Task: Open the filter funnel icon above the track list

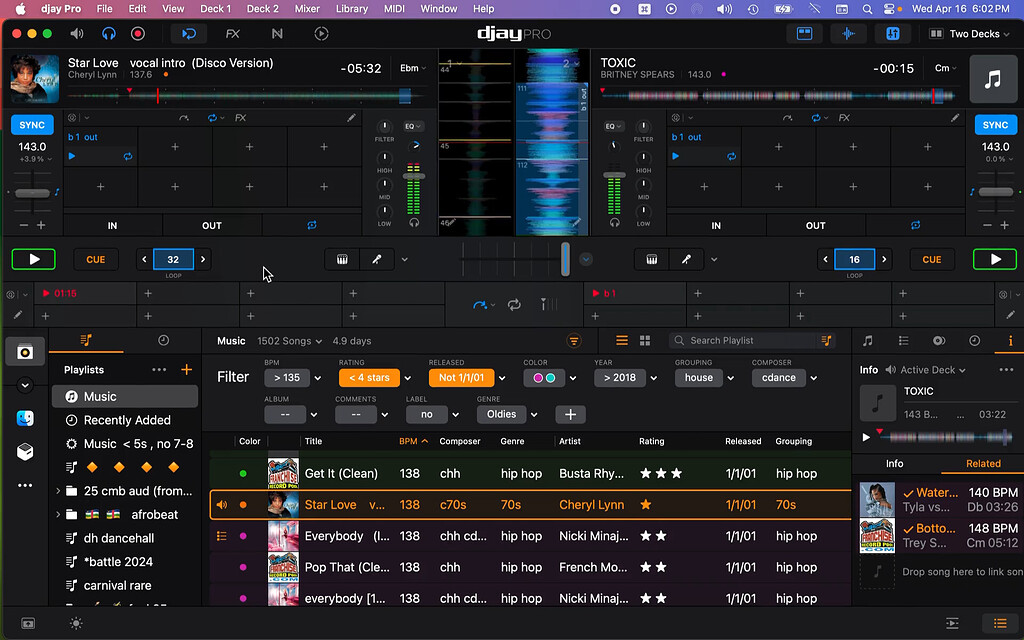Action: tap(574, 341)
